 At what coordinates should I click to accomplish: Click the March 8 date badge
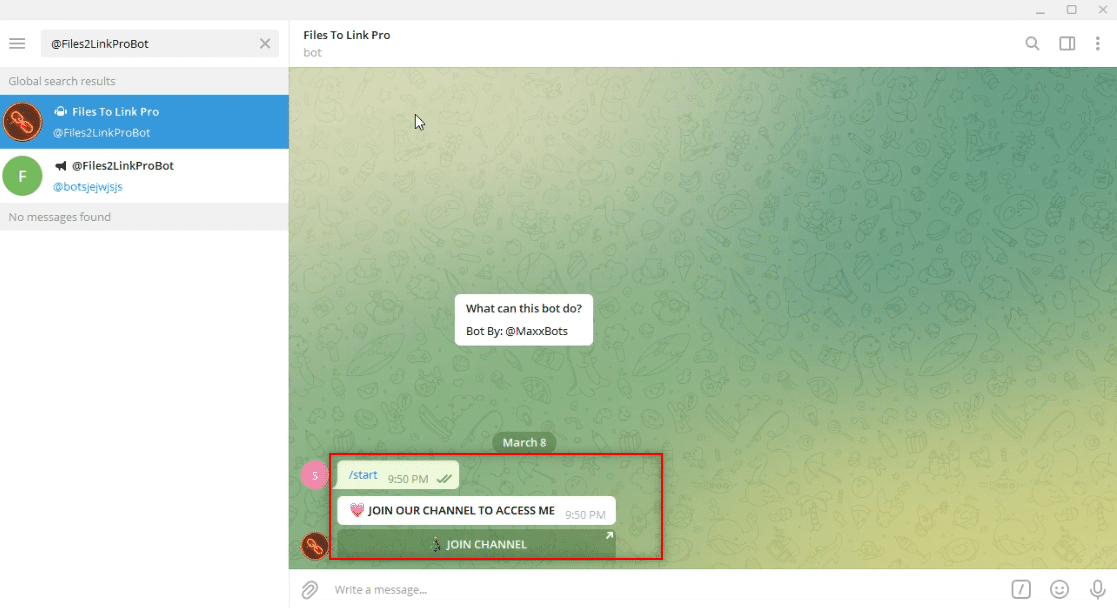524,442
